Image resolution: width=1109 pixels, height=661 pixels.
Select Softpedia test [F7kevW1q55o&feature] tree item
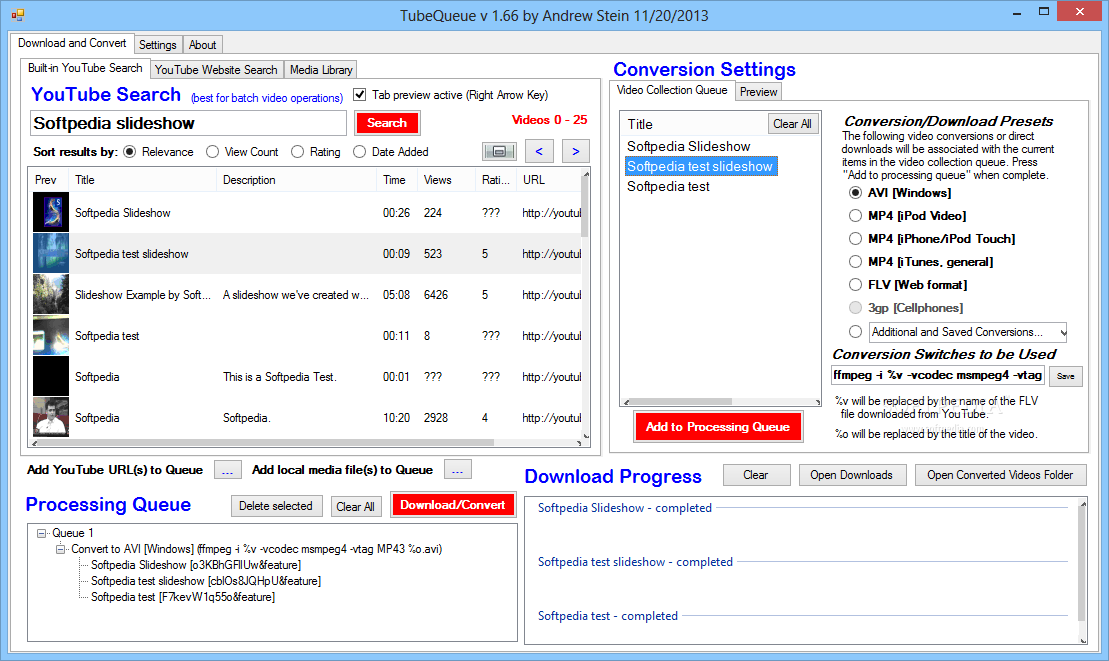point(182,597)
